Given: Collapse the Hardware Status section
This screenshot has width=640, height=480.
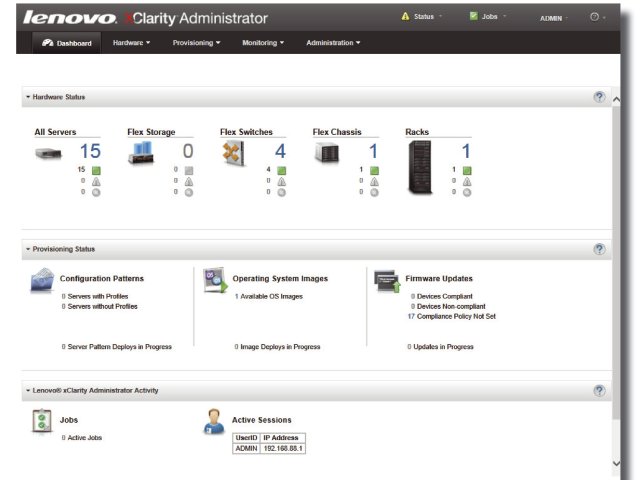Looking at the screenshot, I should click(x=28, y=97).
